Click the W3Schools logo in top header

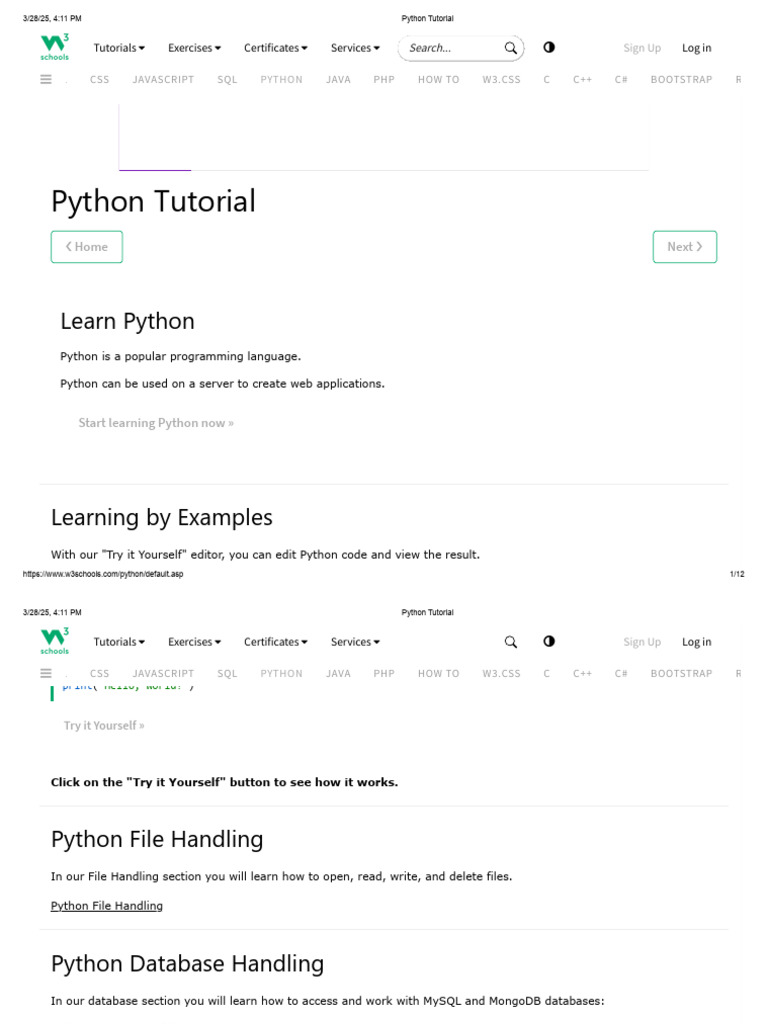54,48
